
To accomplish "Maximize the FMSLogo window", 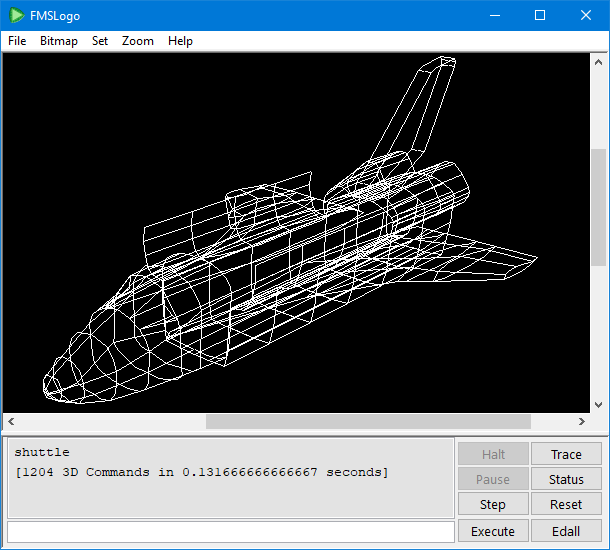I will click(x=540, y=15).
